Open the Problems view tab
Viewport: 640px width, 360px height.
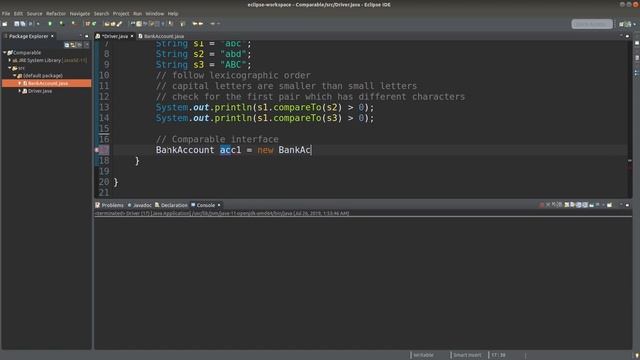tap(112, 205)
